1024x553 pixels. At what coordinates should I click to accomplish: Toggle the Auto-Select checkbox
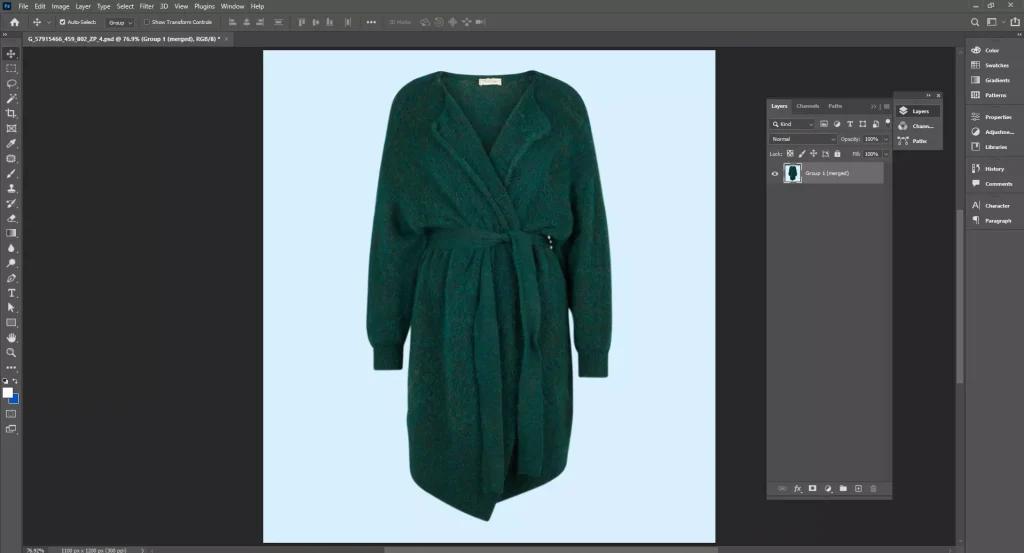coord(63,22)
